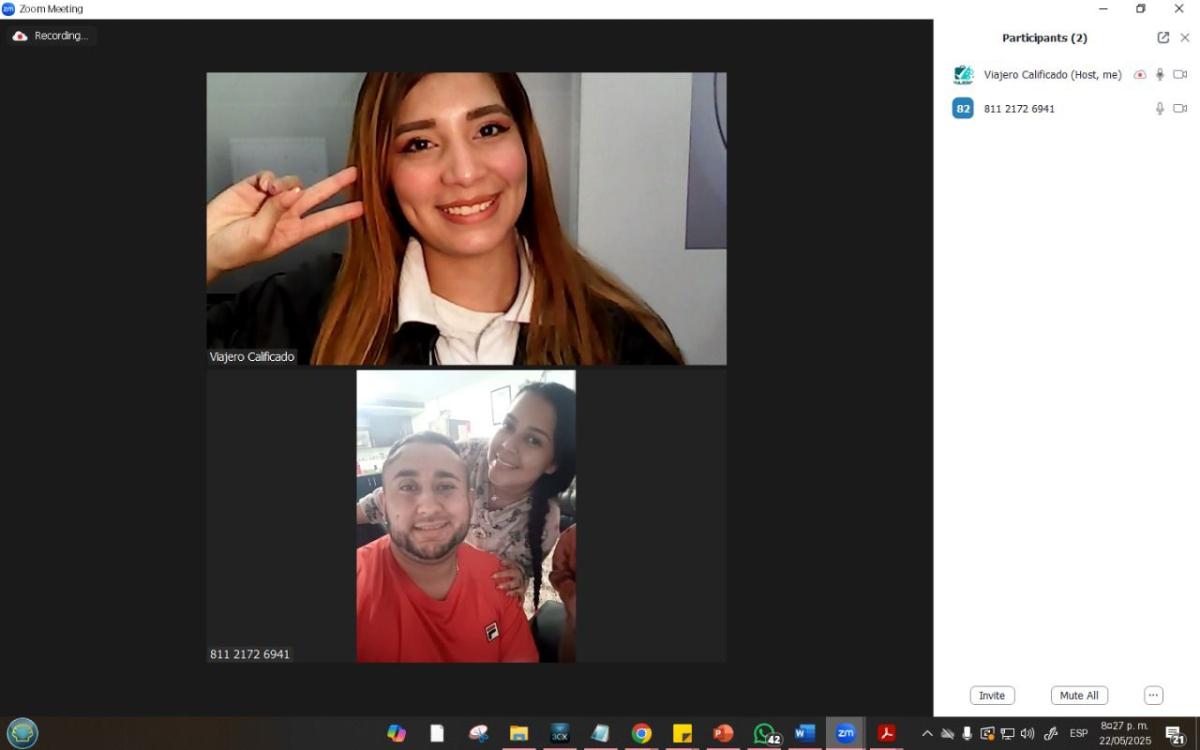Select the Viajero Calificado video tile
The image size is (1200, 750).
pos(466,218)
